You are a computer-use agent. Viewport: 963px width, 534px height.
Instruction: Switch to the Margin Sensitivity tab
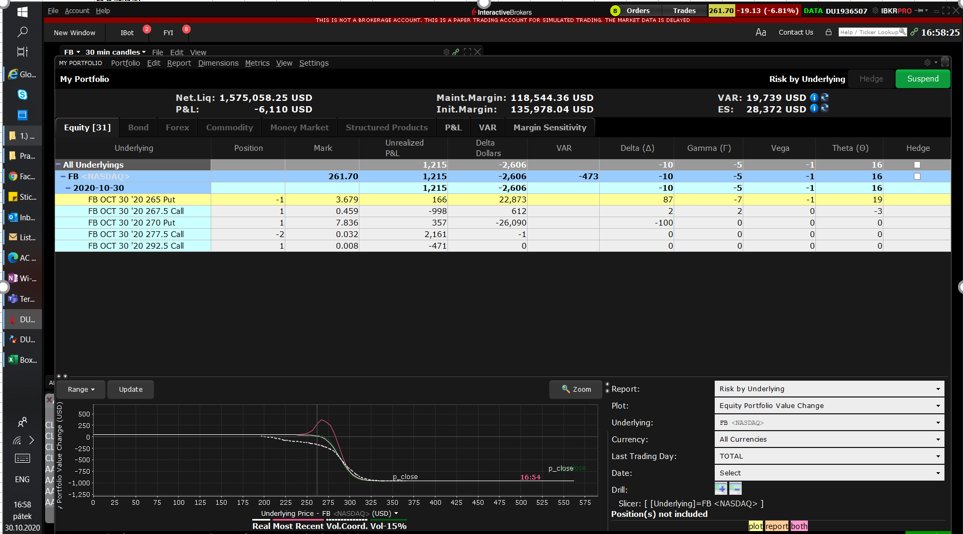click(549, 128)
